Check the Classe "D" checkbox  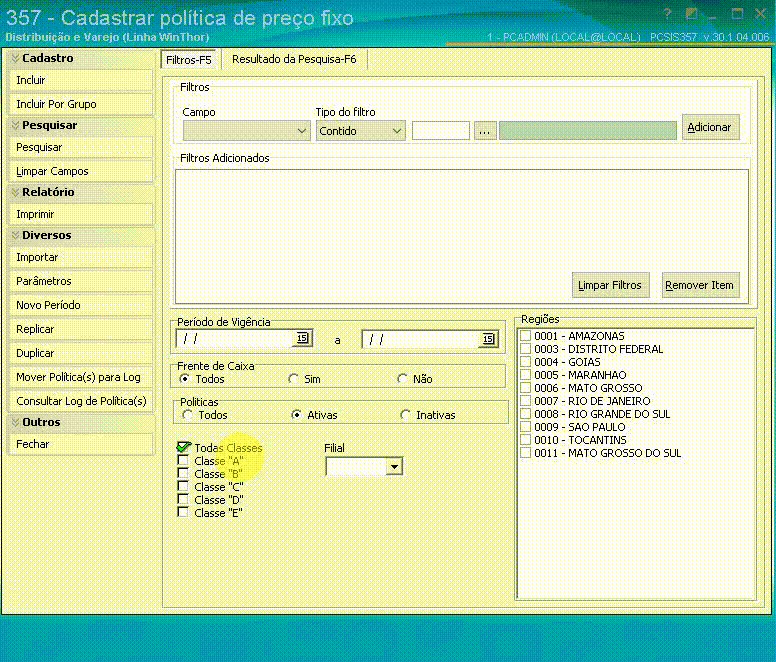(x=183, y=499)
